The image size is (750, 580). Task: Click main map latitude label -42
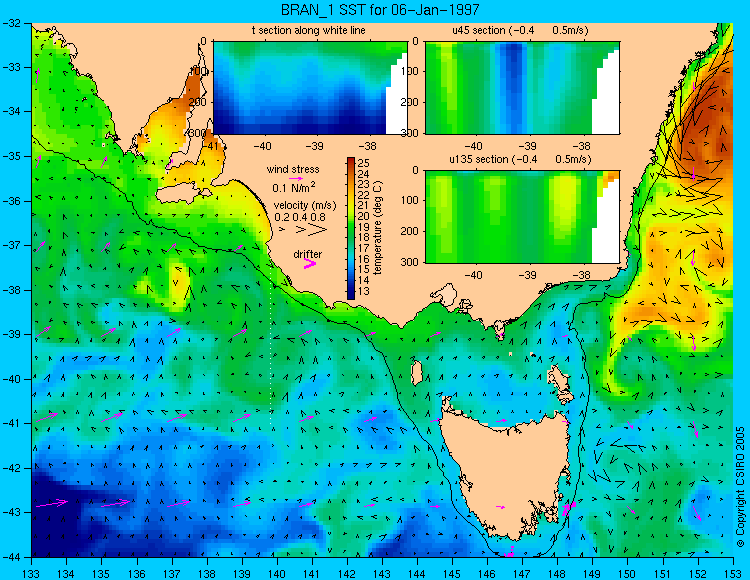12,468
